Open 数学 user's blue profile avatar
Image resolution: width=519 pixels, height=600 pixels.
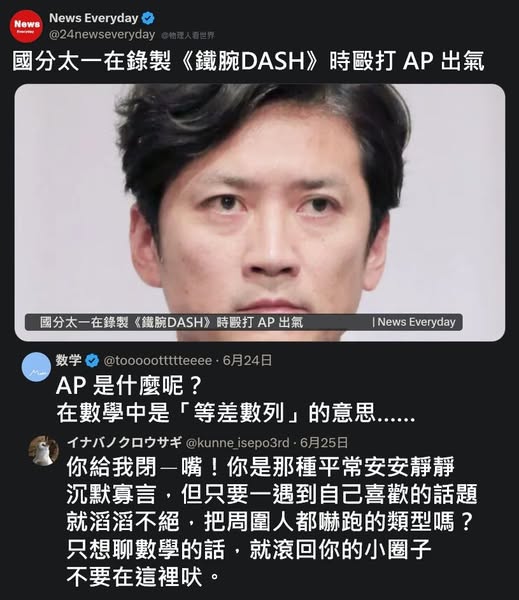[x=36, y=367]
